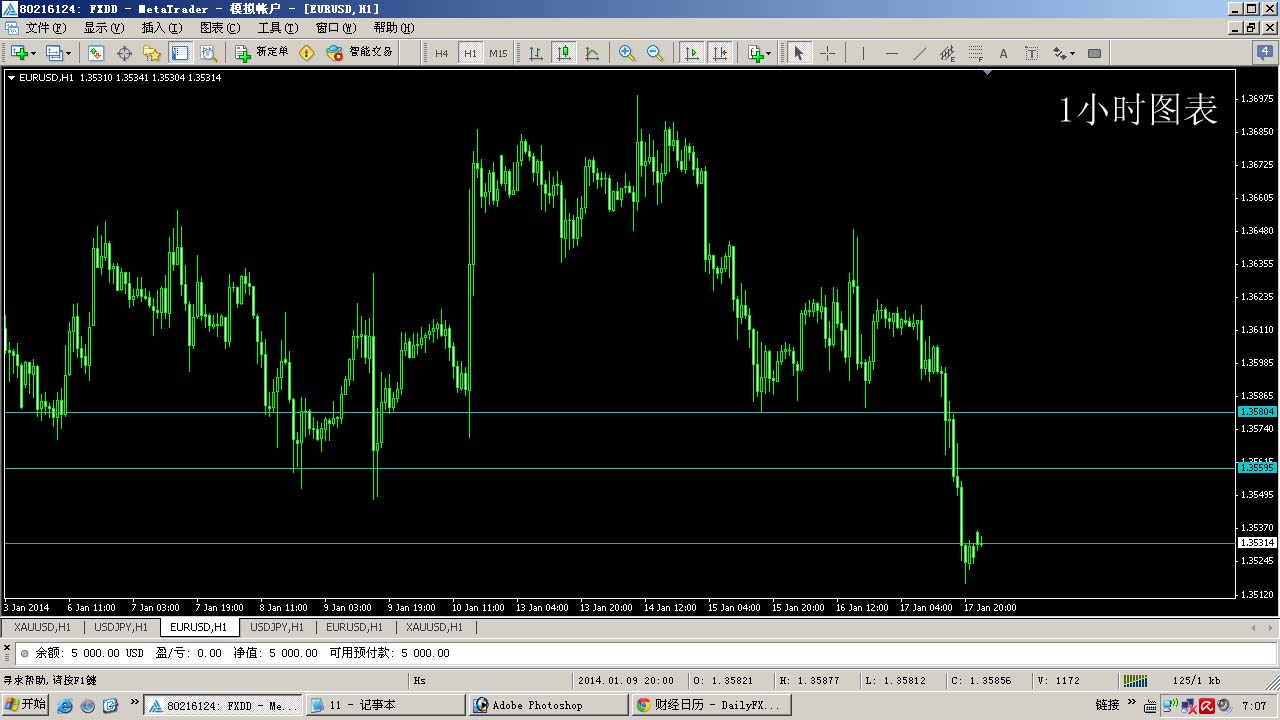Switch to the first XAUUSD,H1 chart tab
The image size is (1280, 720).
click(42, 627)
